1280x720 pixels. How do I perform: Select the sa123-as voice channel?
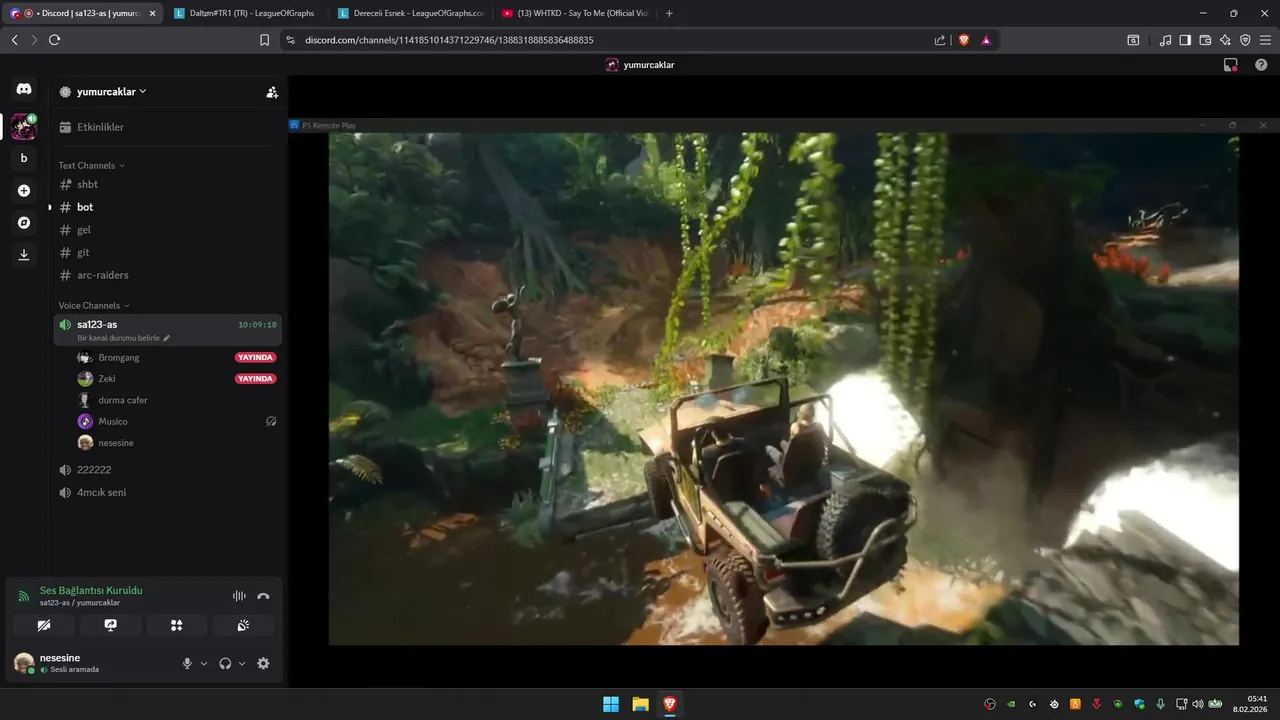pyautogui.click(x=168, y=330)
